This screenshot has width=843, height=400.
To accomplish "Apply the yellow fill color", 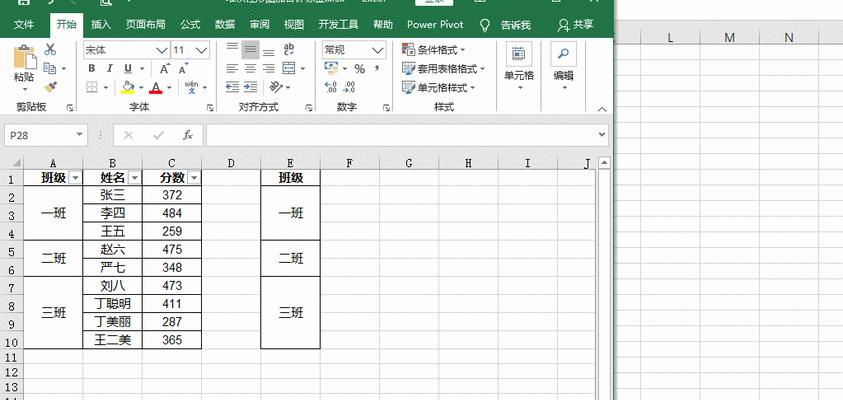I will (x=128, y=87).
